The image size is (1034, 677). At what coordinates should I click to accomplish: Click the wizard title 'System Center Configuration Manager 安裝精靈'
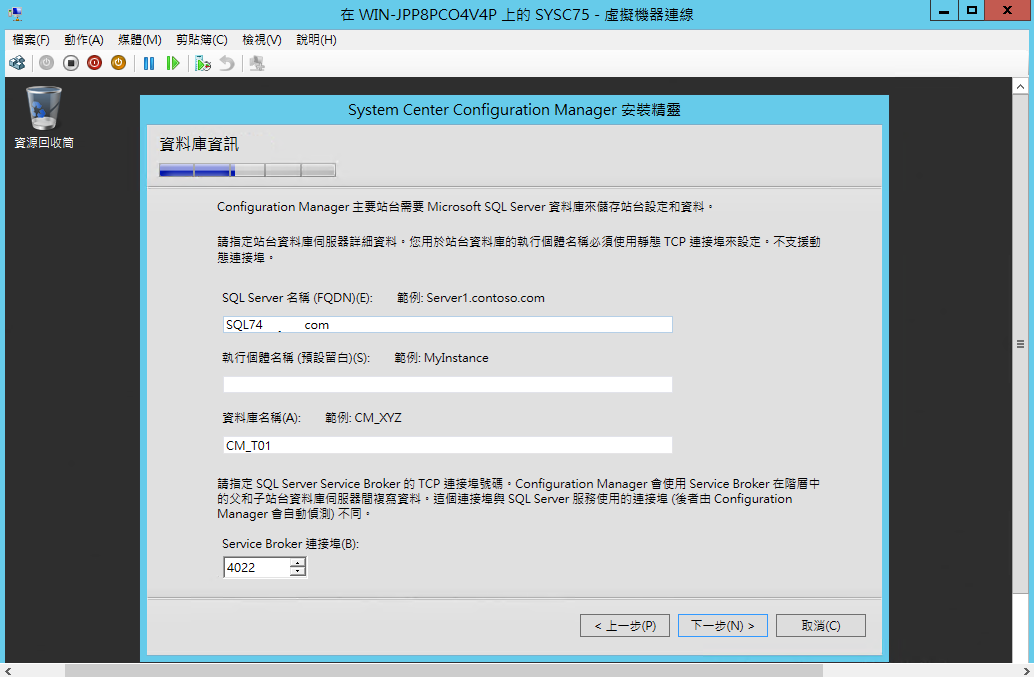(x=514, y=109)
